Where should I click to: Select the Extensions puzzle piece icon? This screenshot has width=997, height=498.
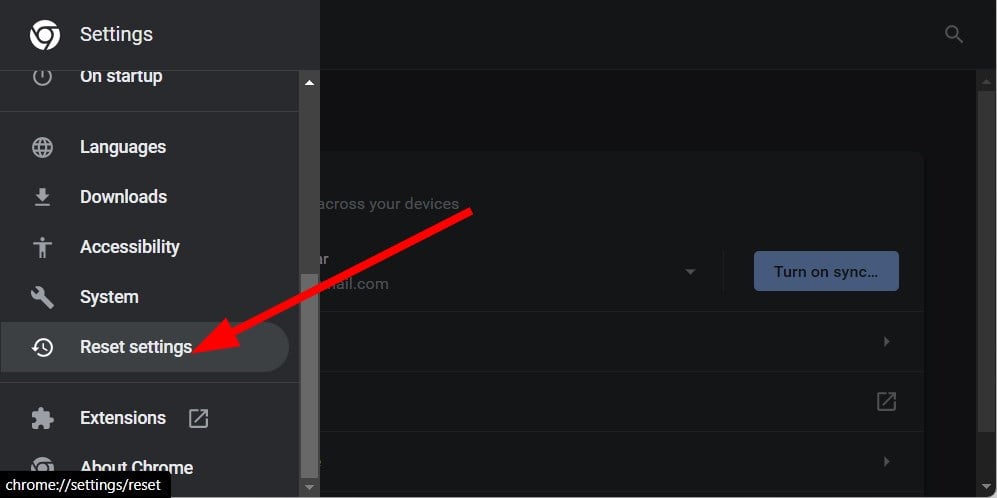(42, 418)
